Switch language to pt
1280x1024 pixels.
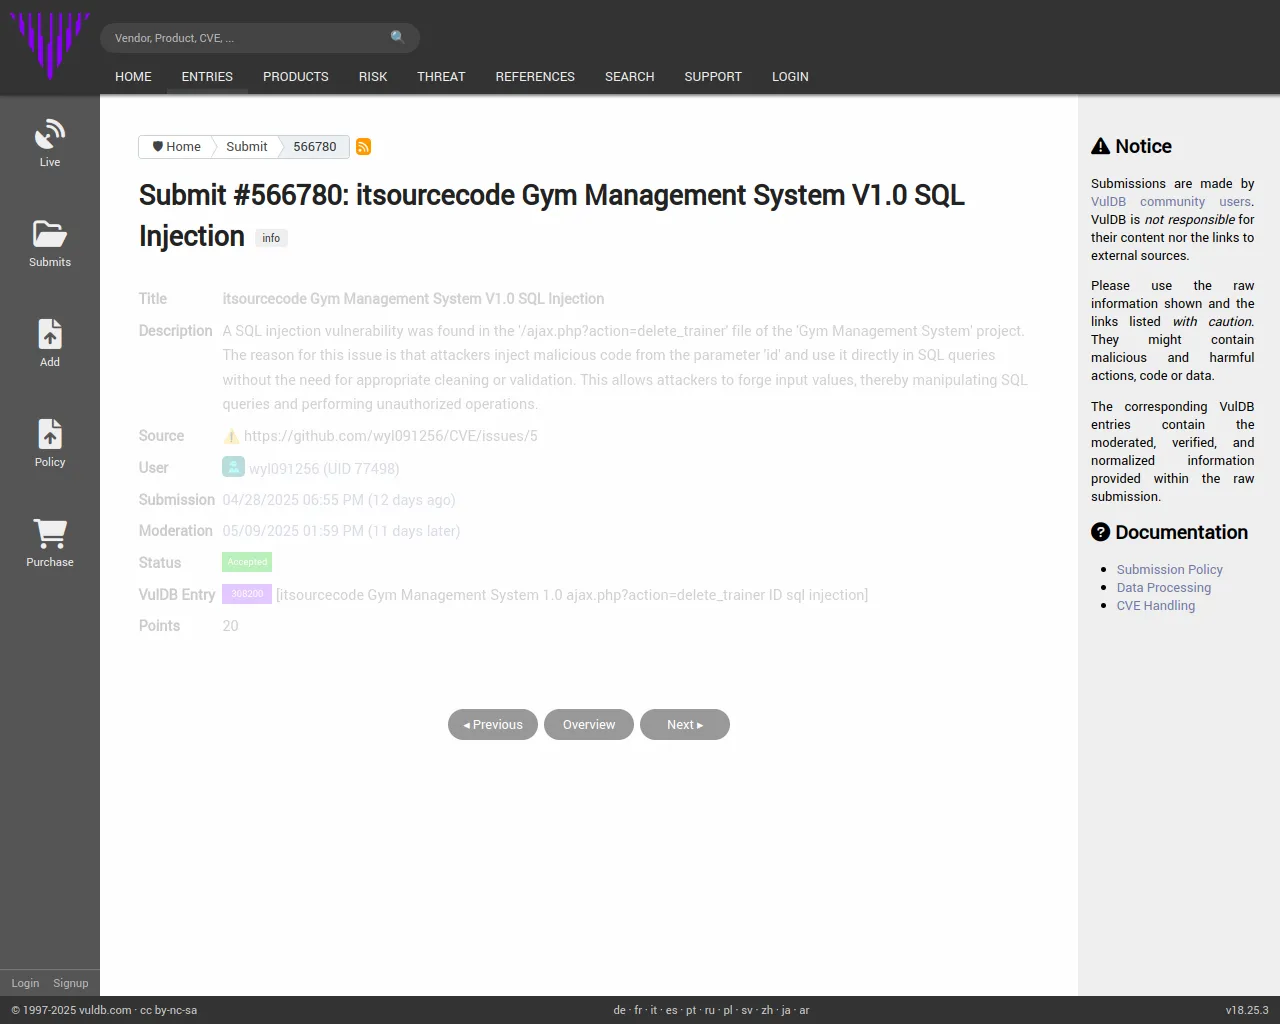tap(691, 1010)
